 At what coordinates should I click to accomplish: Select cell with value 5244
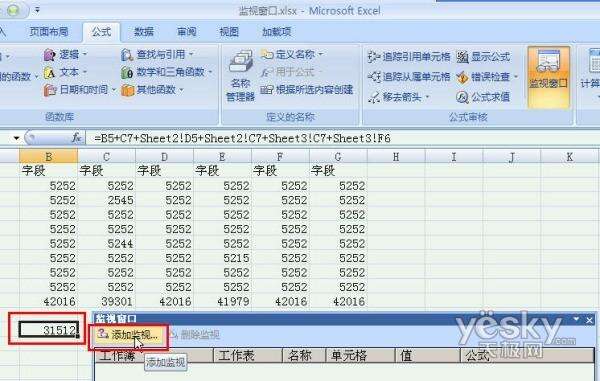point(106,244)
